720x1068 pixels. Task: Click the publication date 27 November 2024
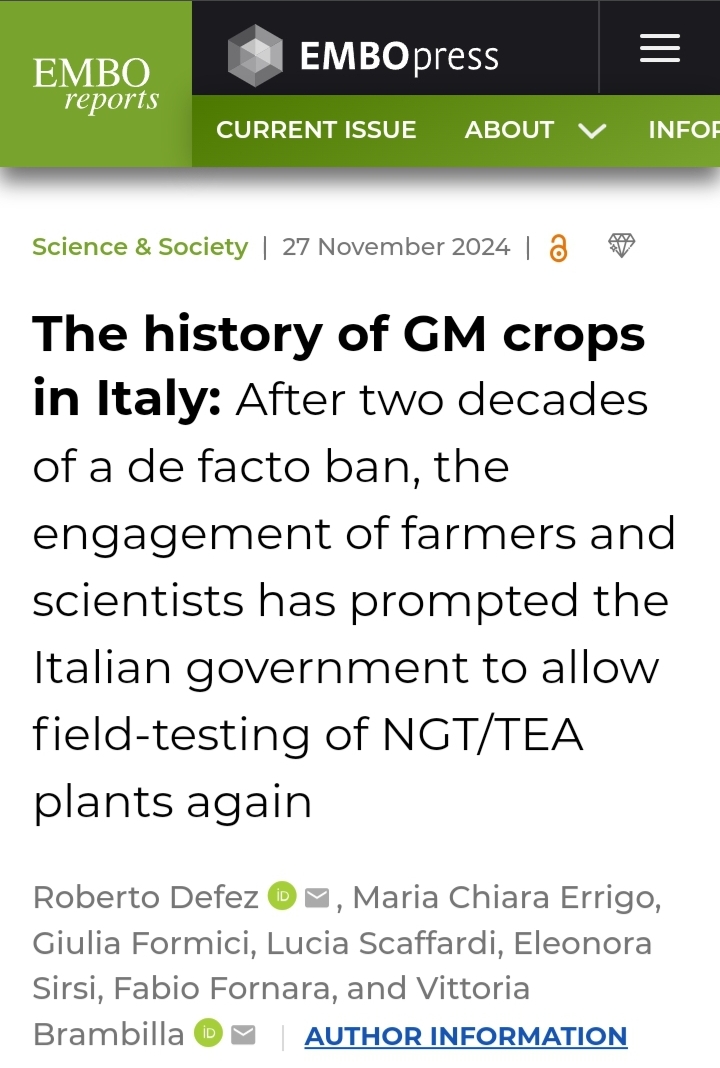tap(396, 246)
